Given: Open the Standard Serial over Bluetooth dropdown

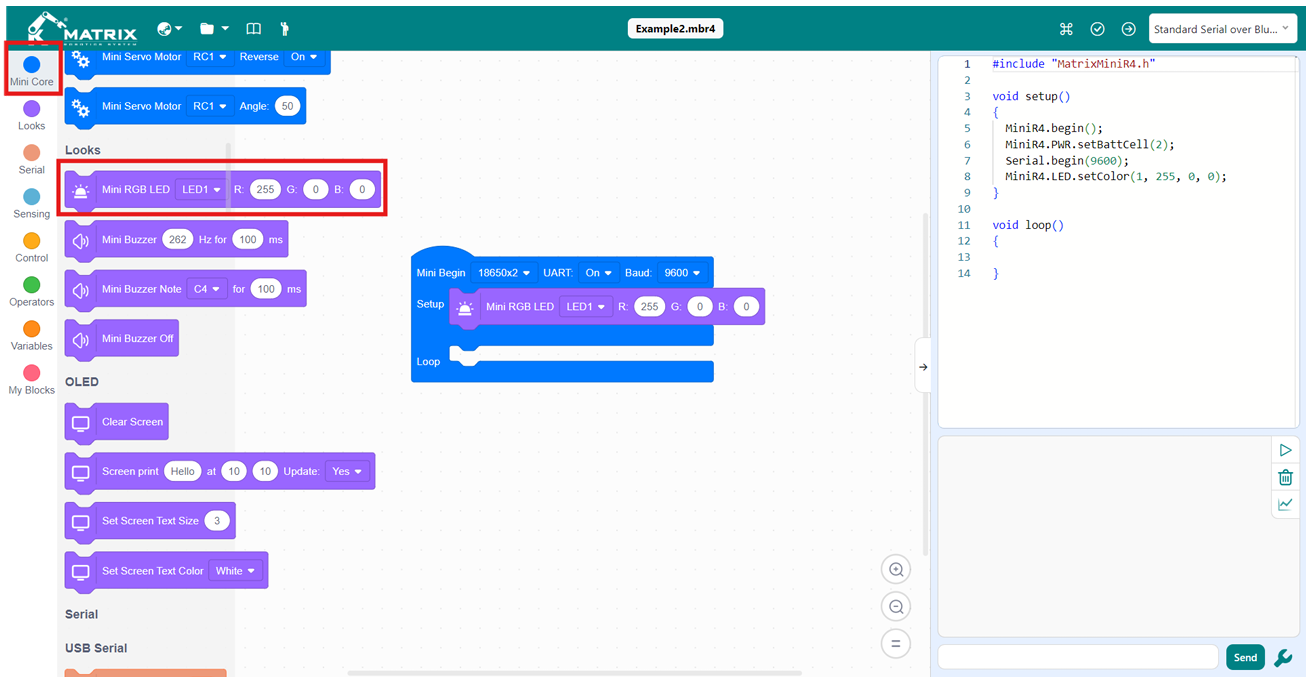Looking at the screenshot, I should tap(1221, 29).
